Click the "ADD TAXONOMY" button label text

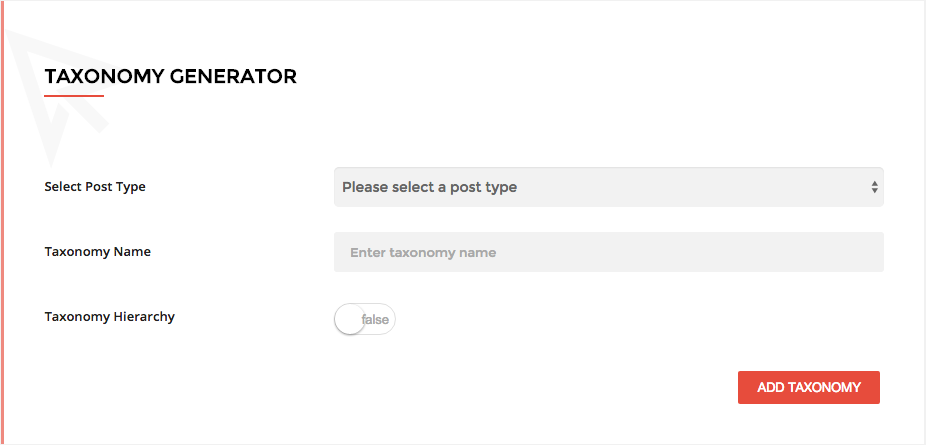click(x=808, y=388)
